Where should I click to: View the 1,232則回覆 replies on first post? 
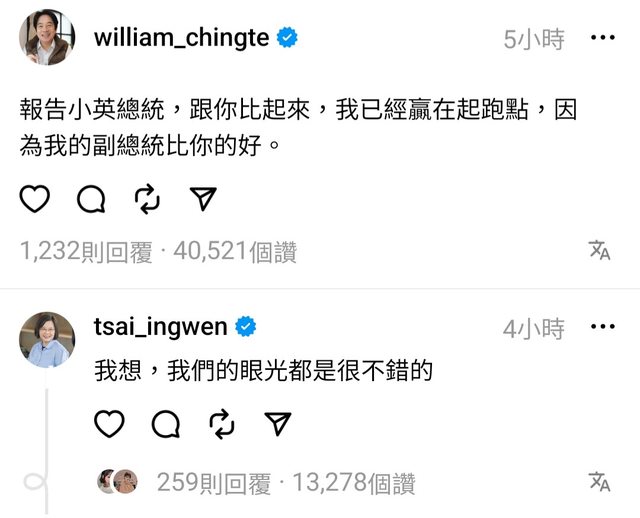[x=86, y=251]
